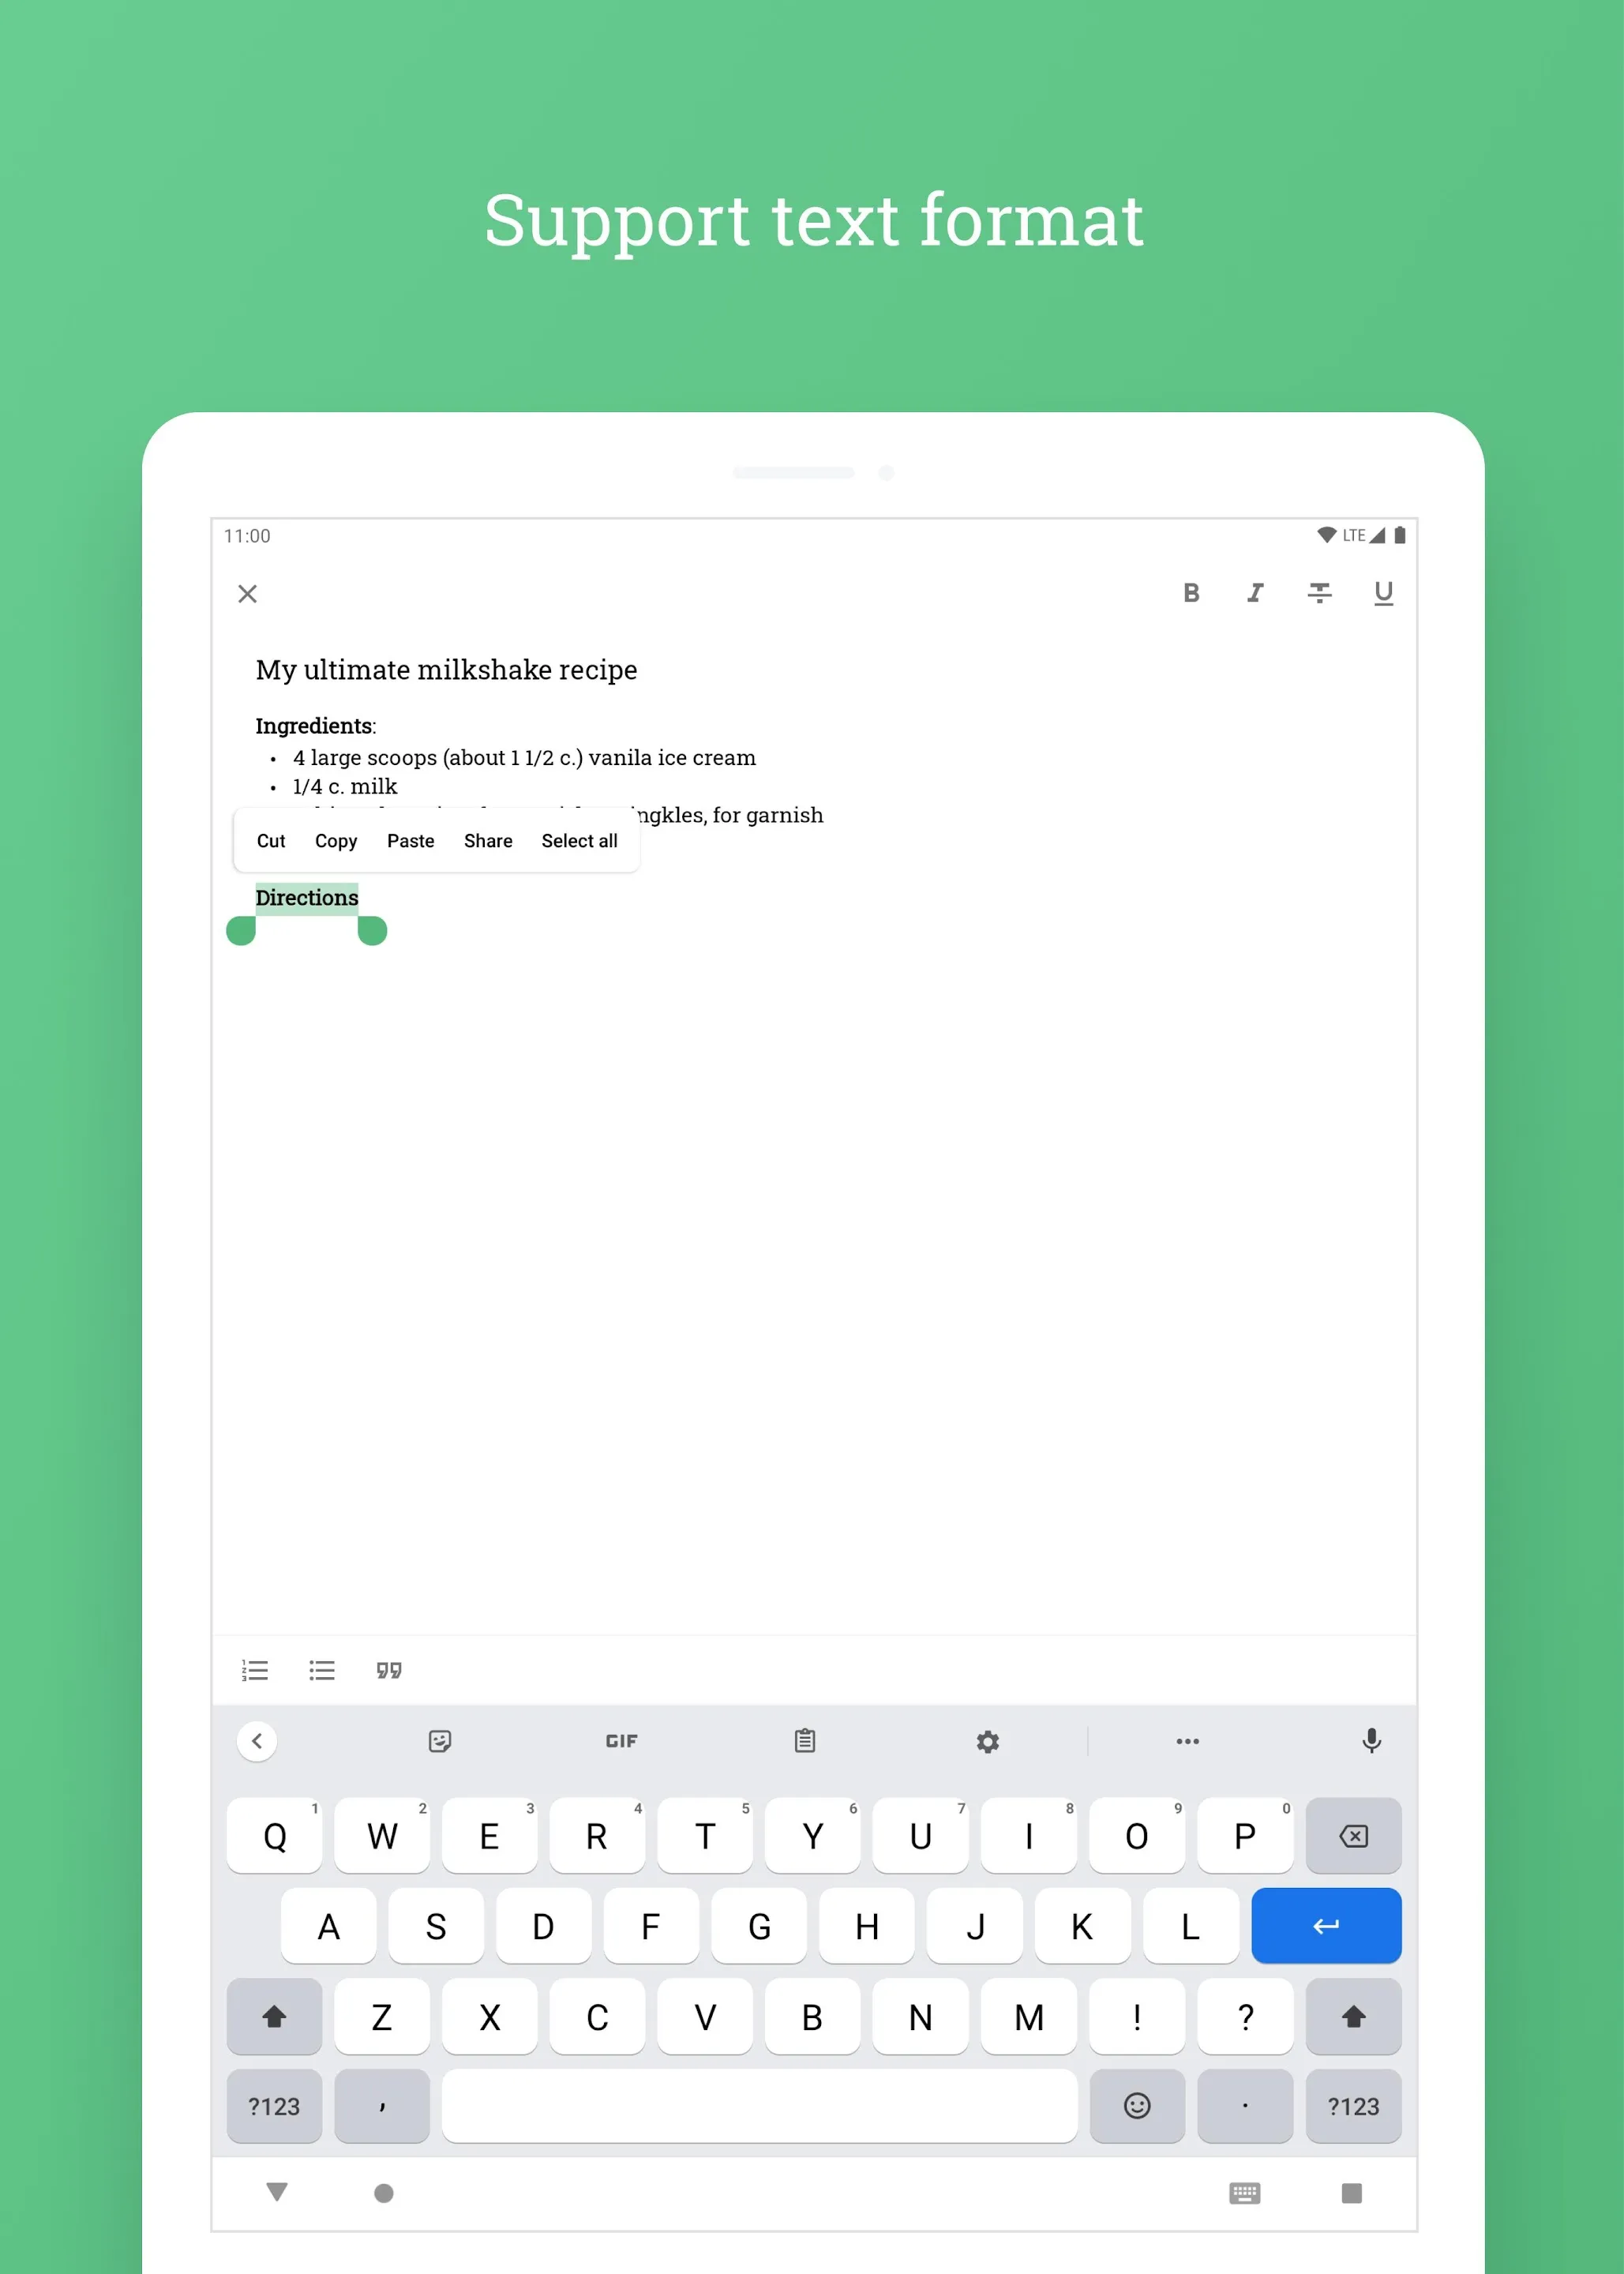Tap the Cut option in context menu

pyautogui.click(x=269, y=840)
